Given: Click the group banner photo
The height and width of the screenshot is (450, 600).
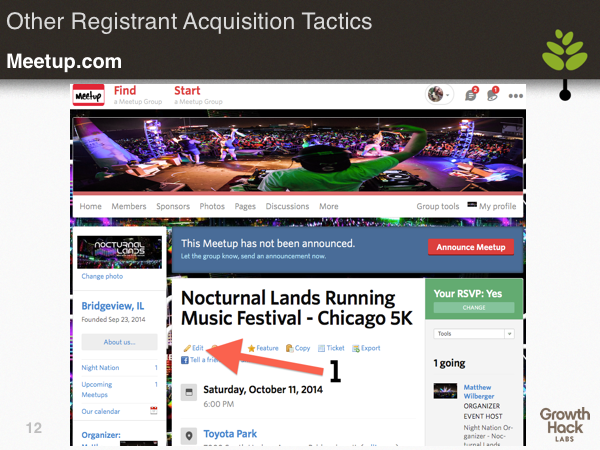Looking at the screenshot, I should click(x=298, y=154).
